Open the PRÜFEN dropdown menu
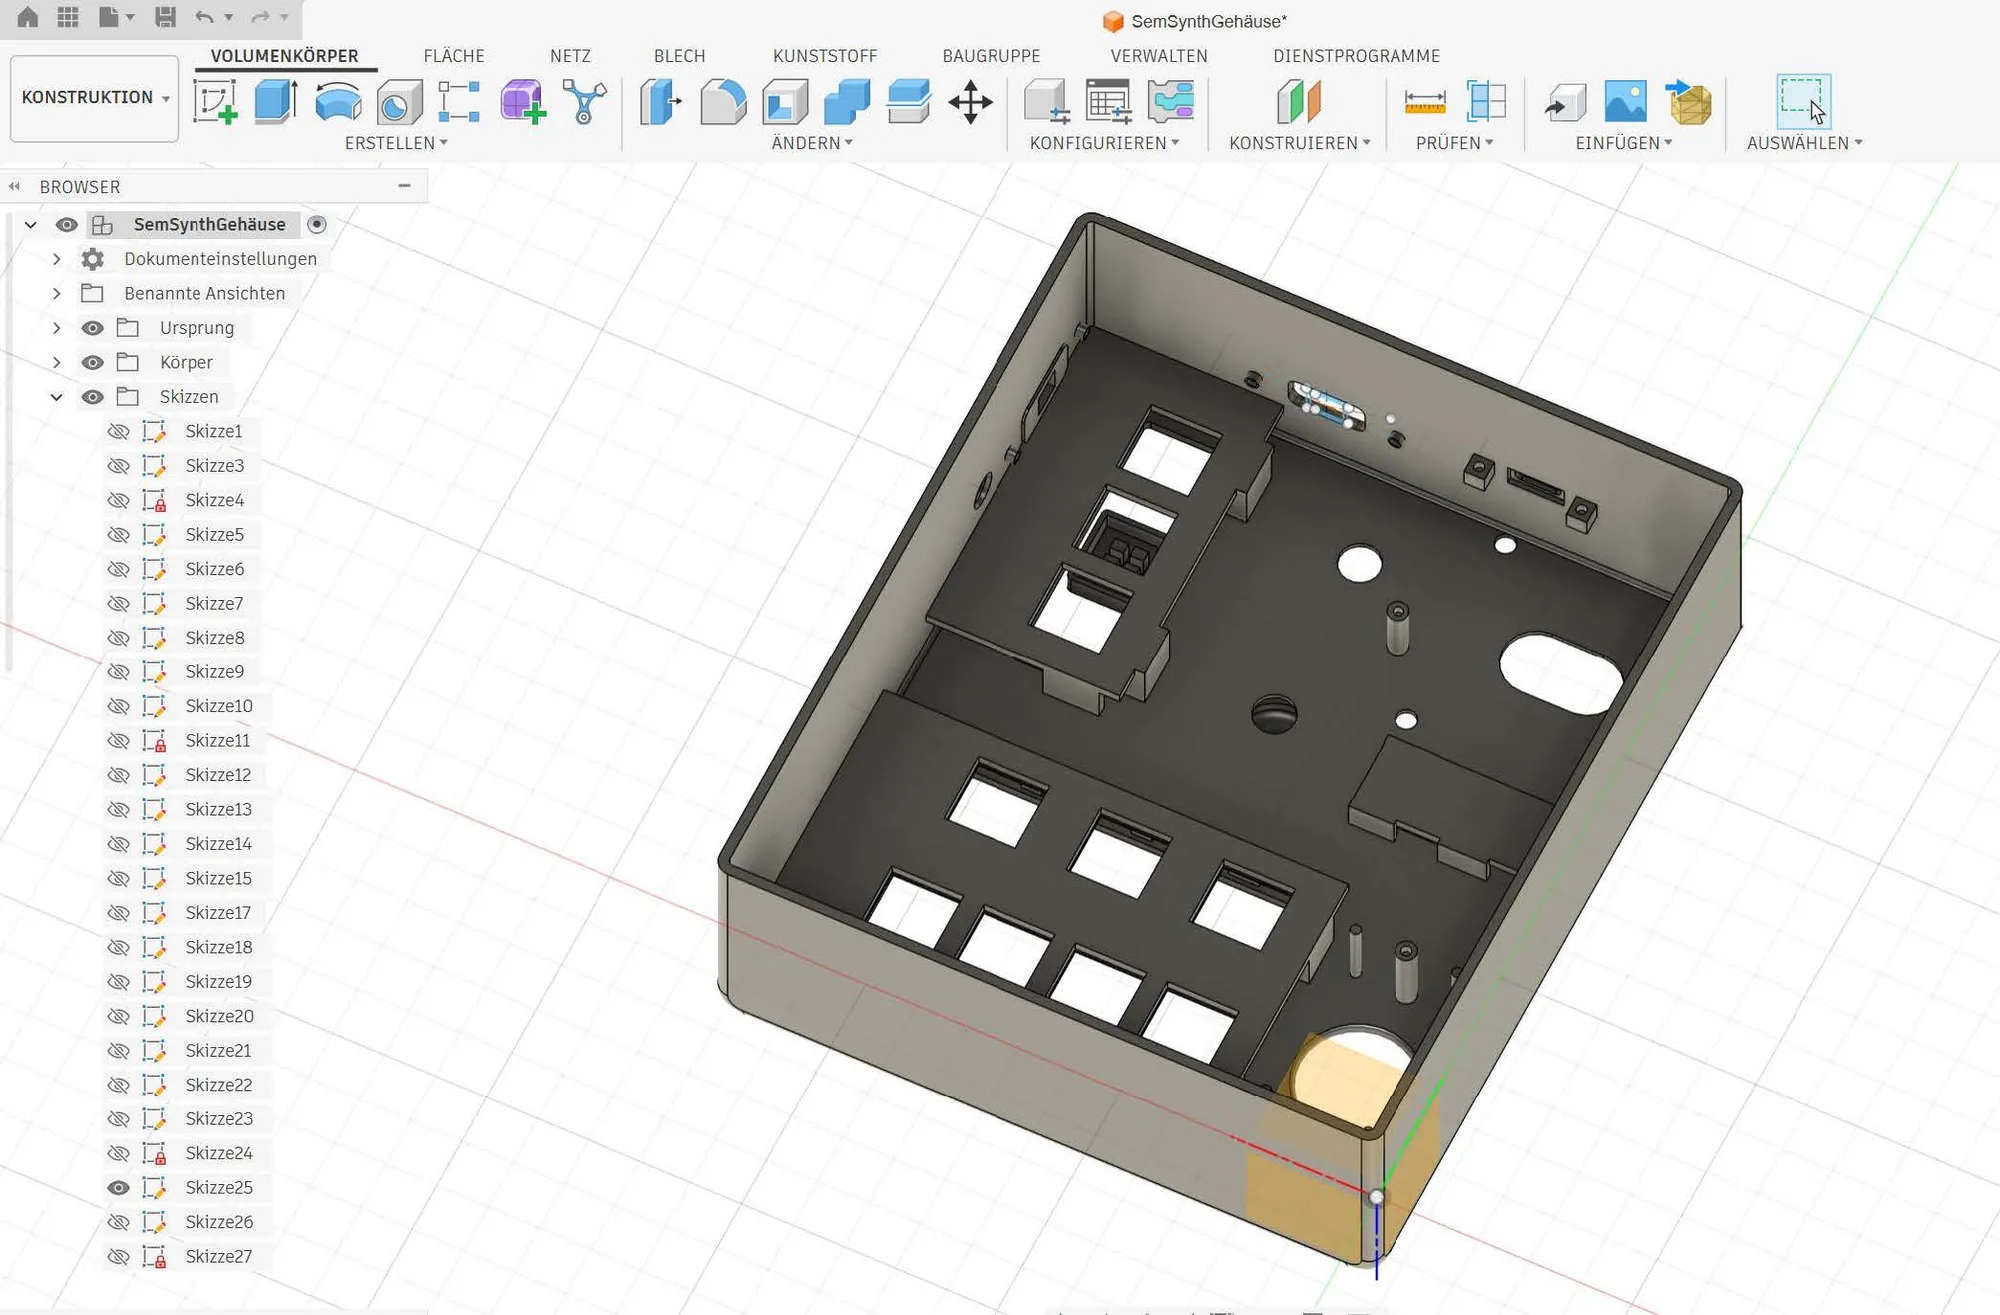 pos(1454,143)
